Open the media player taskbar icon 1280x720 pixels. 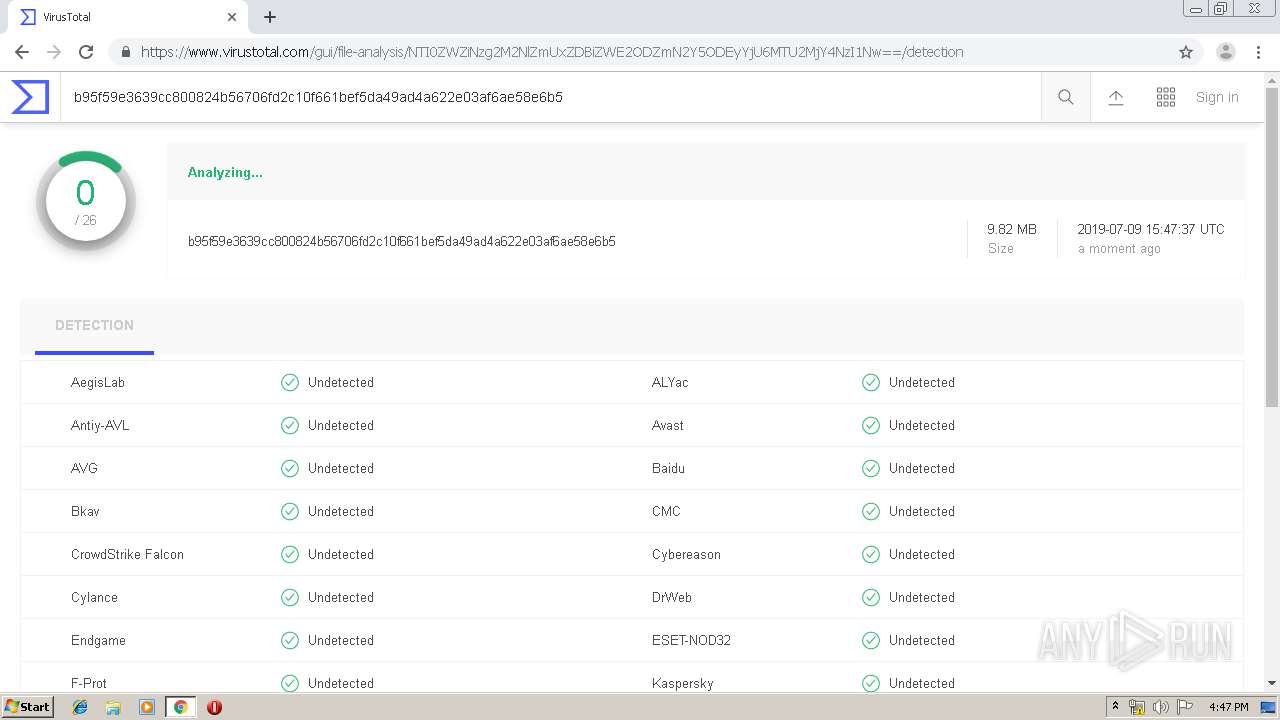147,707
